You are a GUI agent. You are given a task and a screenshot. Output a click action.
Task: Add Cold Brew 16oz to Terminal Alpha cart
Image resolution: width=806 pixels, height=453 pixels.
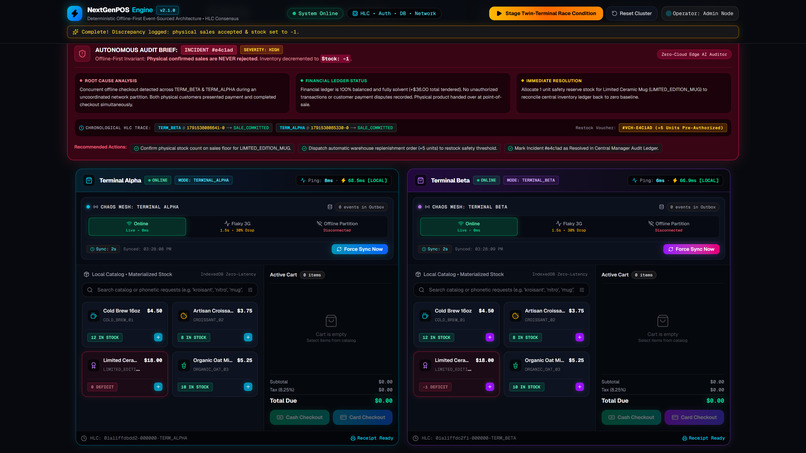pos(158,337)
